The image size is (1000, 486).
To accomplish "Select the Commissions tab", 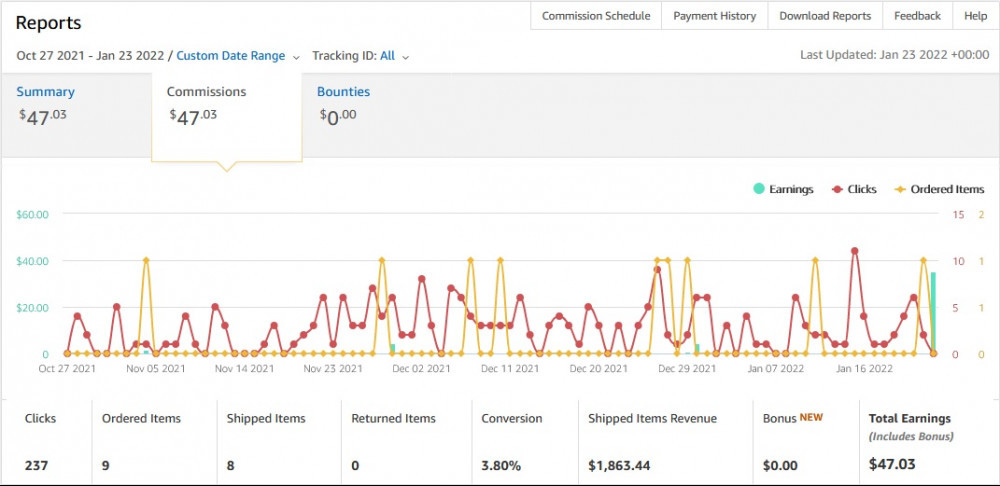I will coord(206,92).
